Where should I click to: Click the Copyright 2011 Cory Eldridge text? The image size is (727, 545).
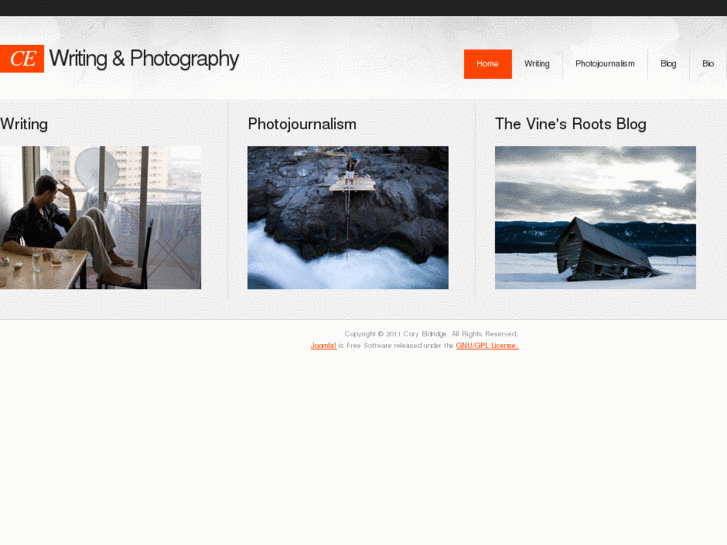[431, 334]
